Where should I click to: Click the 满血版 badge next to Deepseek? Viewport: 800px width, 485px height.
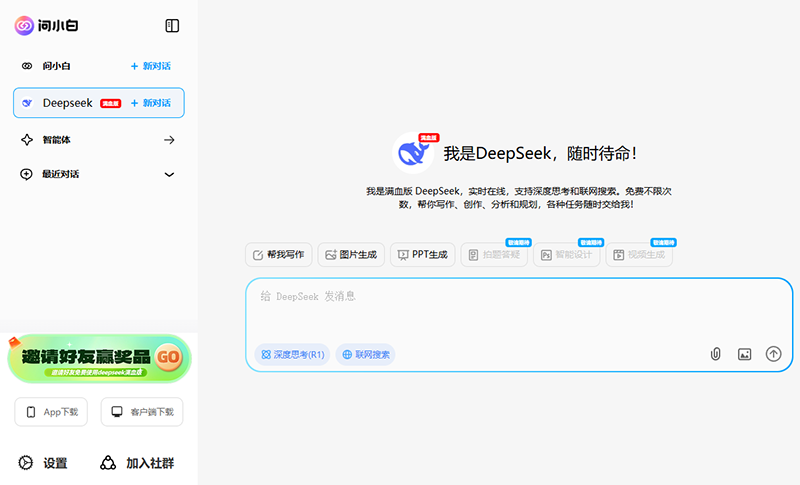click(111, 104)
